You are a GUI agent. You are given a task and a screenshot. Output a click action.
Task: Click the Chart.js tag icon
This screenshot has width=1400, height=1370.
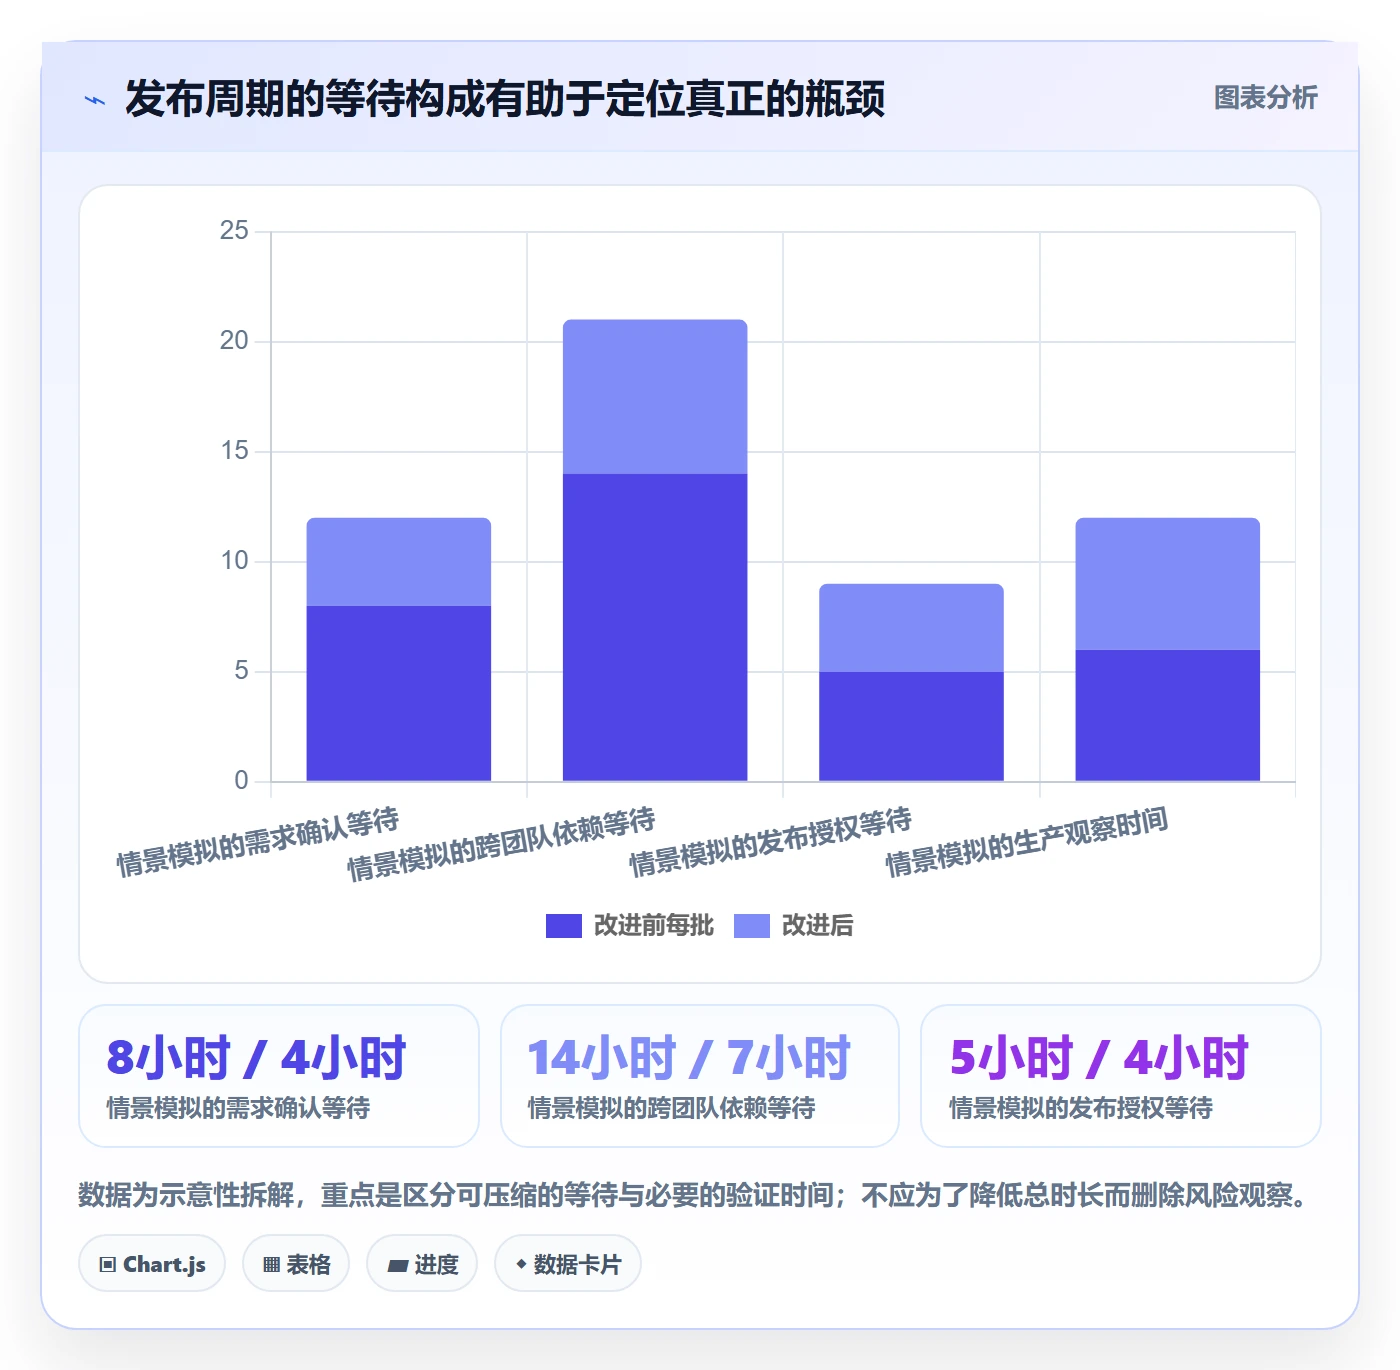coord(108,1265)
